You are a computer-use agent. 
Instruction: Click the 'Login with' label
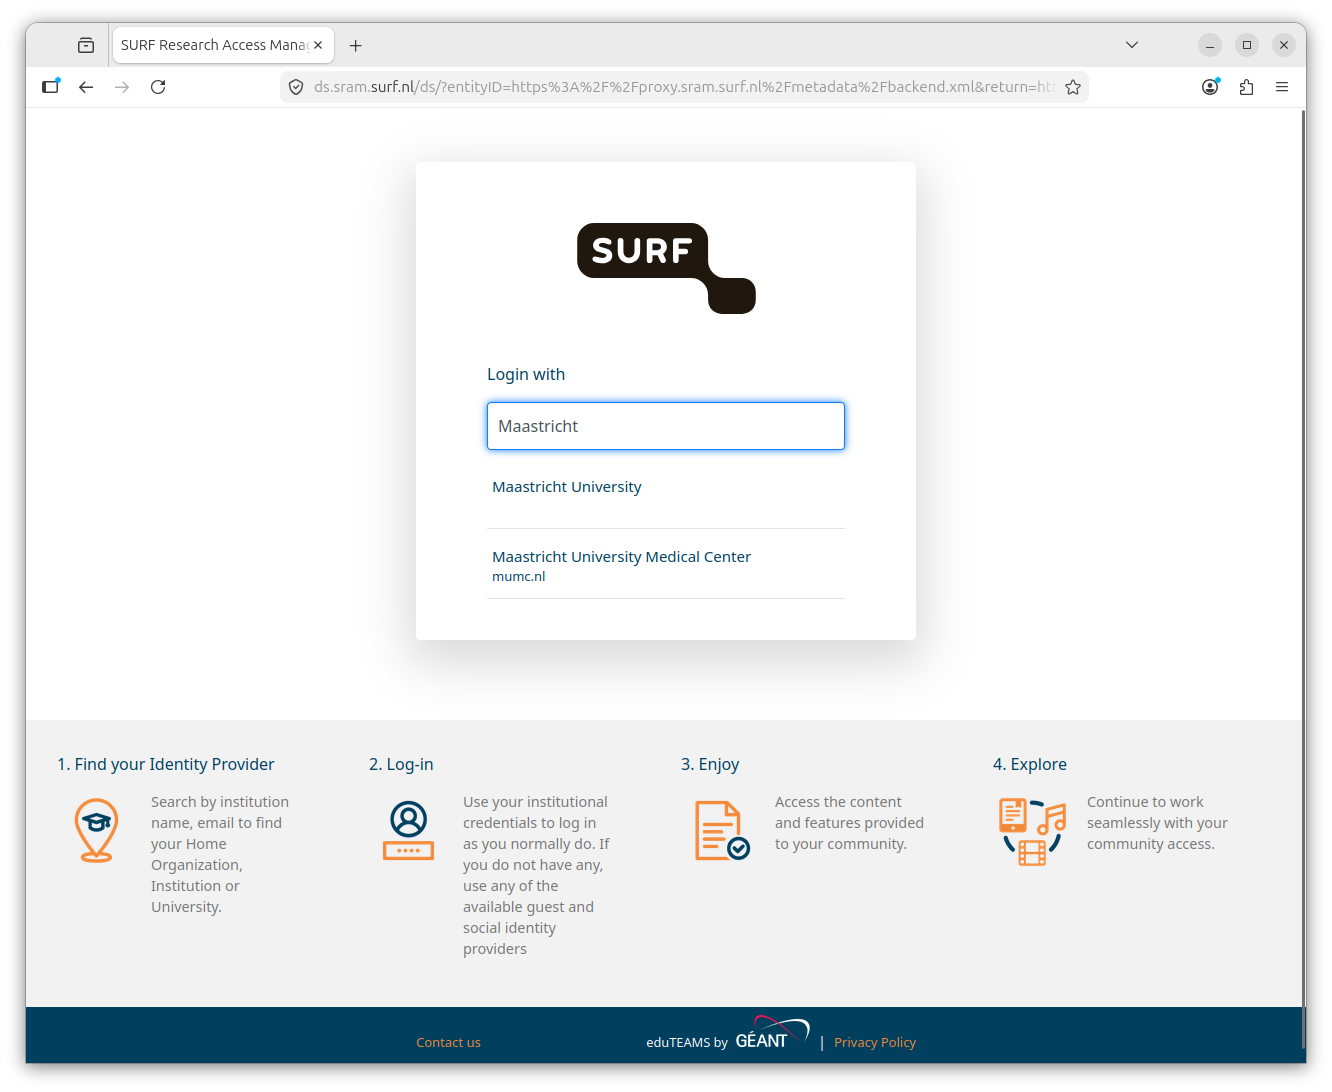(526, 374)
